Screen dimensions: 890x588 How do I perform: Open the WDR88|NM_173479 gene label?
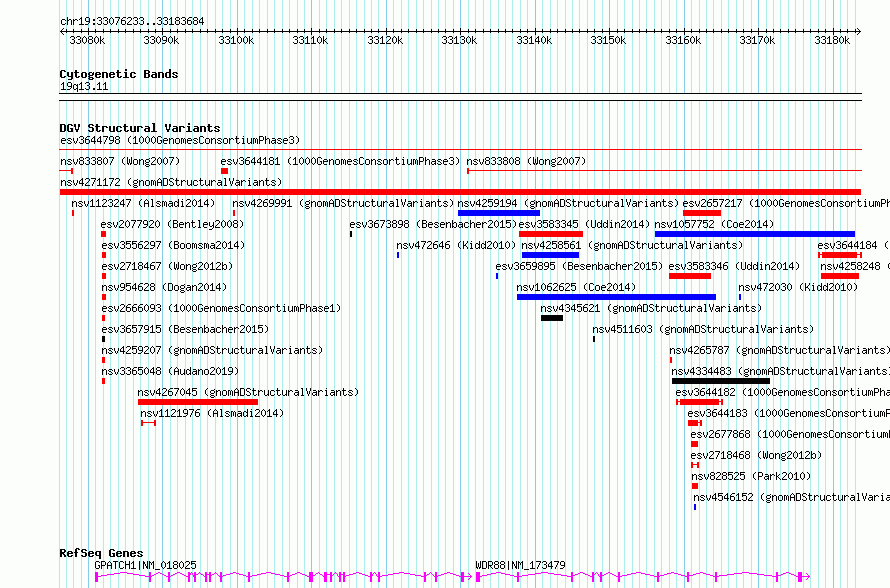pos(520,565)
